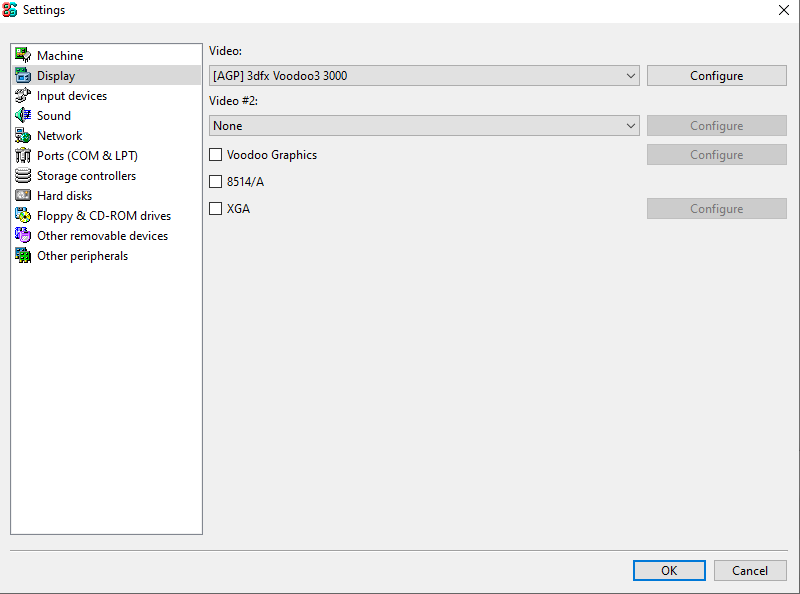Screen dimensions: 800x594
Task: Switch to the Sound label
Action: tap(54, 116)
